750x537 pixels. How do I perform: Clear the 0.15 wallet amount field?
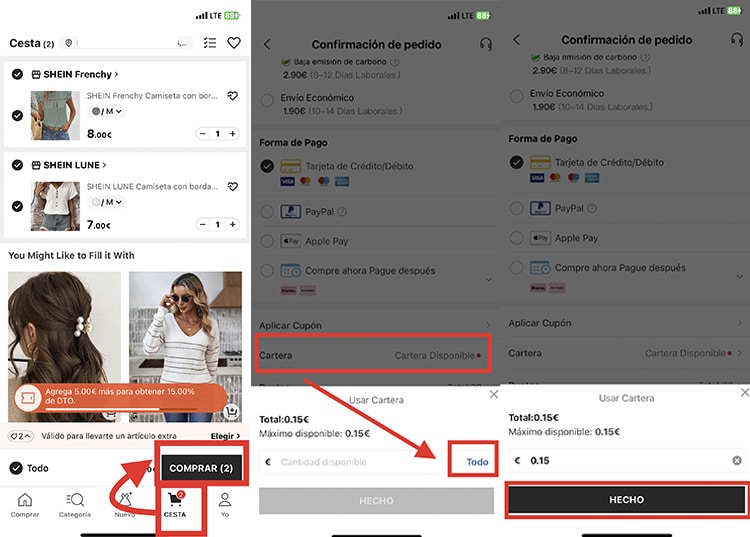pos(737,460)
